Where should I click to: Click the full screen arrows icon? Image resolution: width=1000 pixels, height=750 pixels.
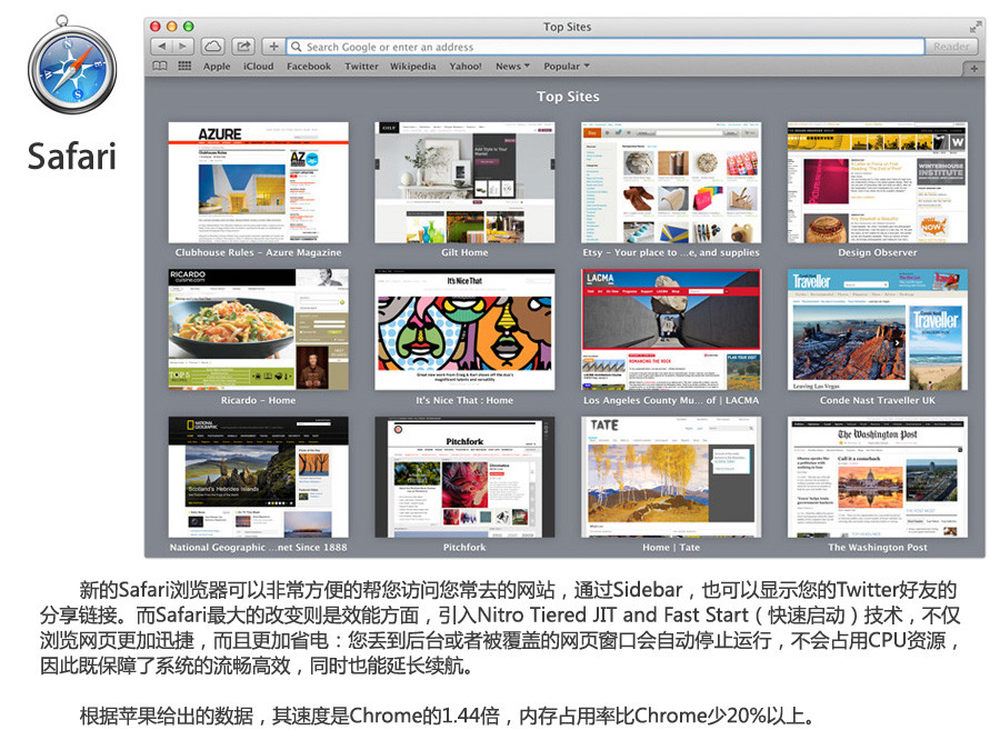click(x=974, y=27)
